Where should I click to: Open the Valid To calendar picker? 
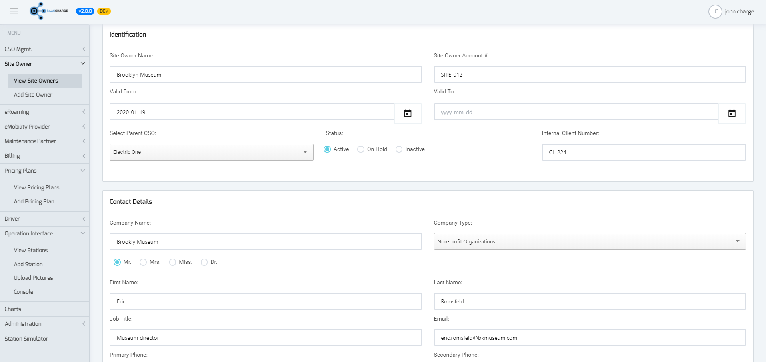pos(732,113)
